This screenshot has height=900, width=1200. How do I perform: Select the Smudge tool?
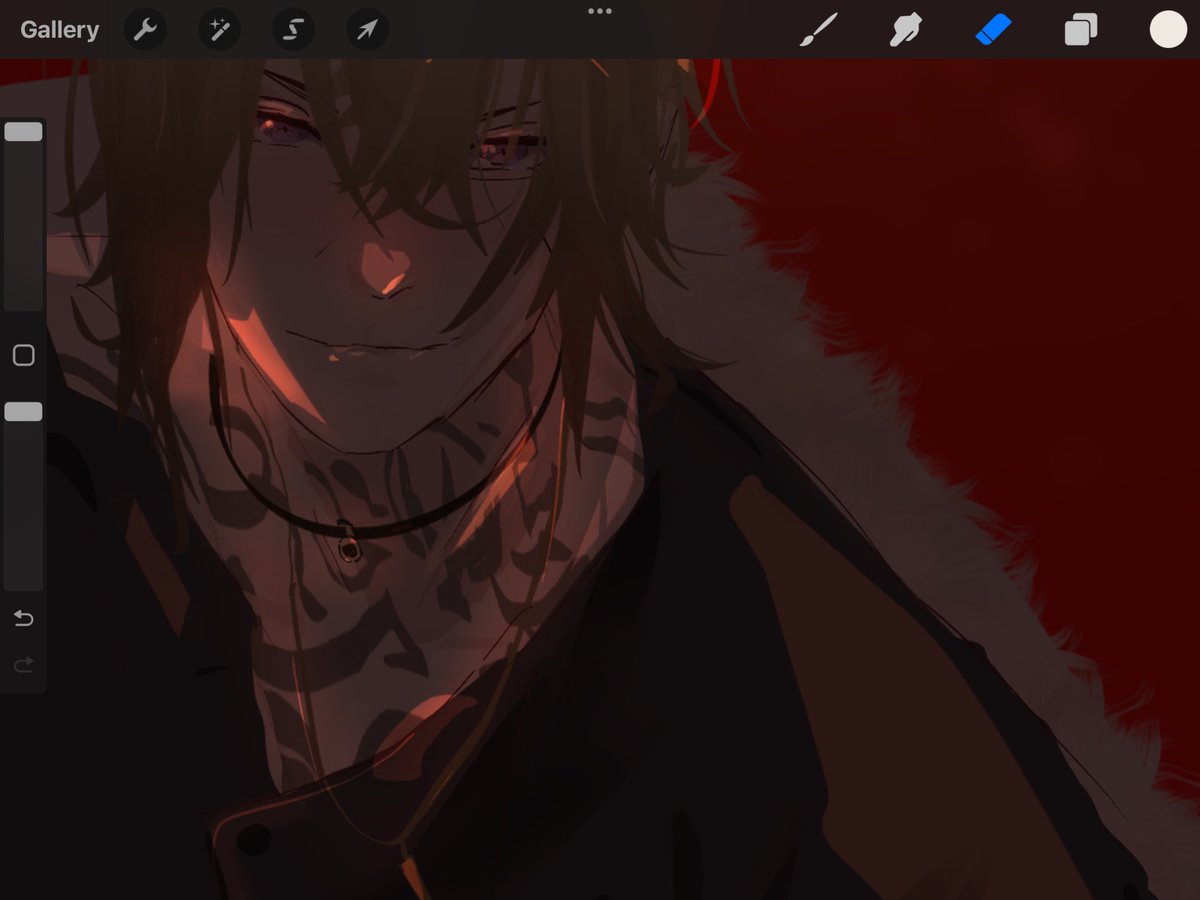click(x=905, y=30)
